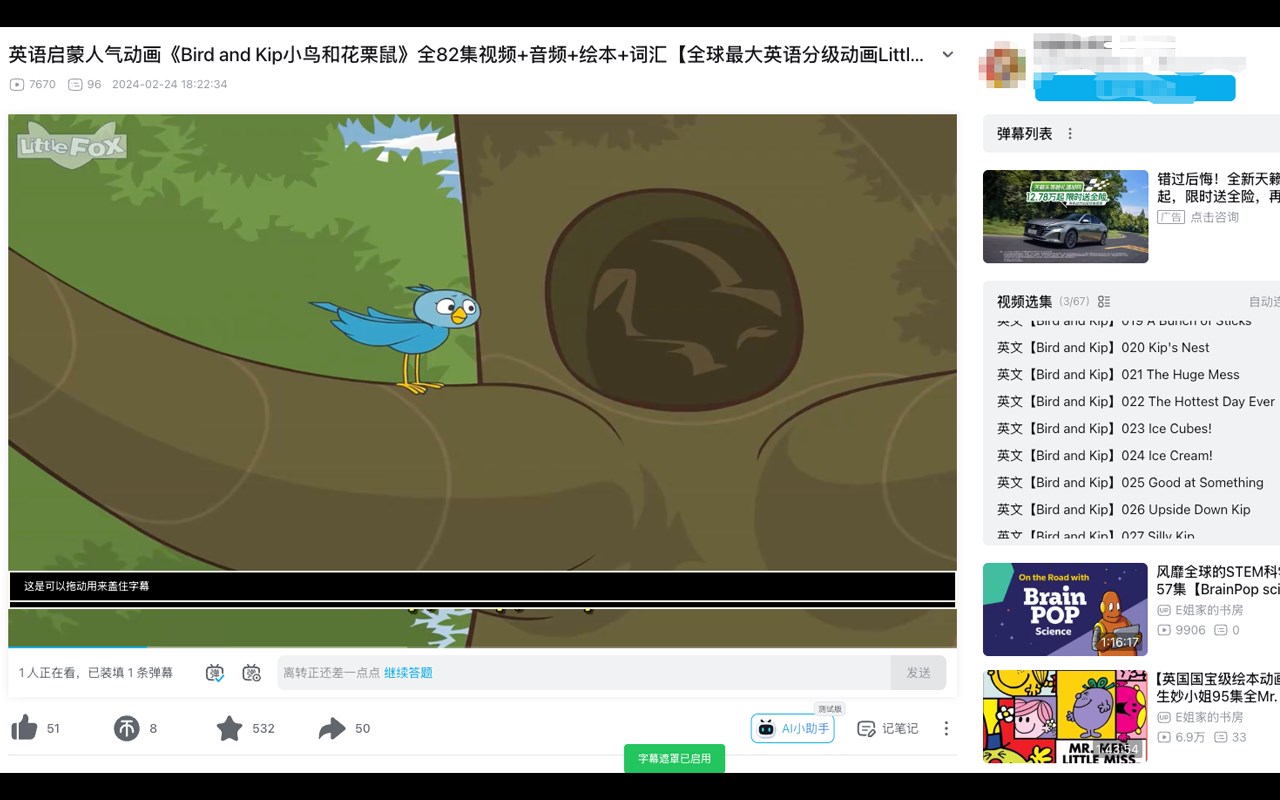Image resolution: width=1280 pixels, height=800 pixels.
Task: Click the publish date 2024-02-24 18:22:34
Action: 169,85
